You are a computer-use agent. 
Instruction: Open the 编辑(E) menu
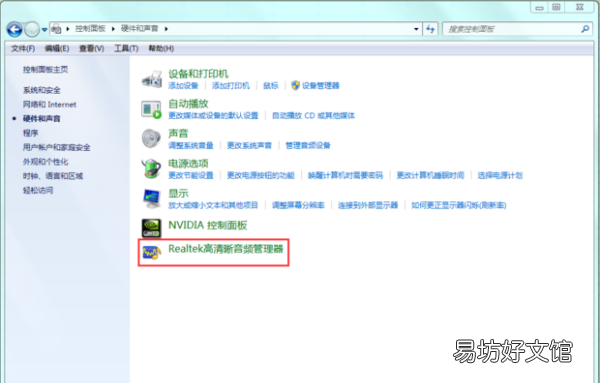point(57,49)
